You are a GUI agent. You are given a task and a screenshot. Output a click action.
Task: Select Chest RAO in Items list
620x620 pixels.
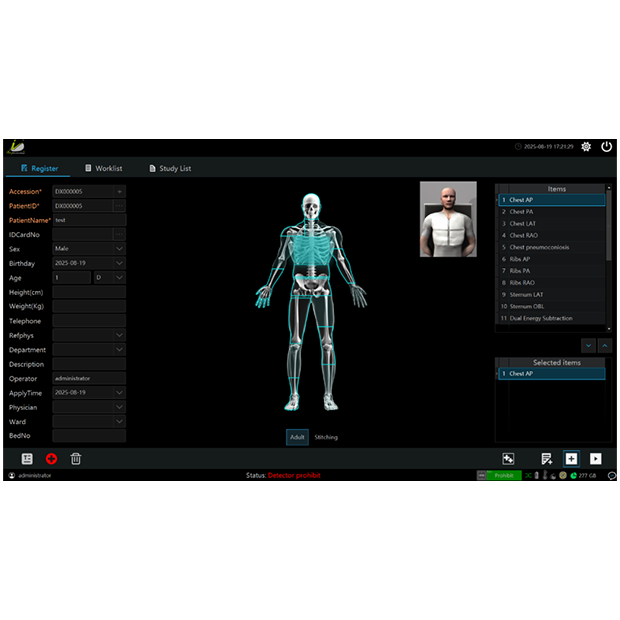552,235
